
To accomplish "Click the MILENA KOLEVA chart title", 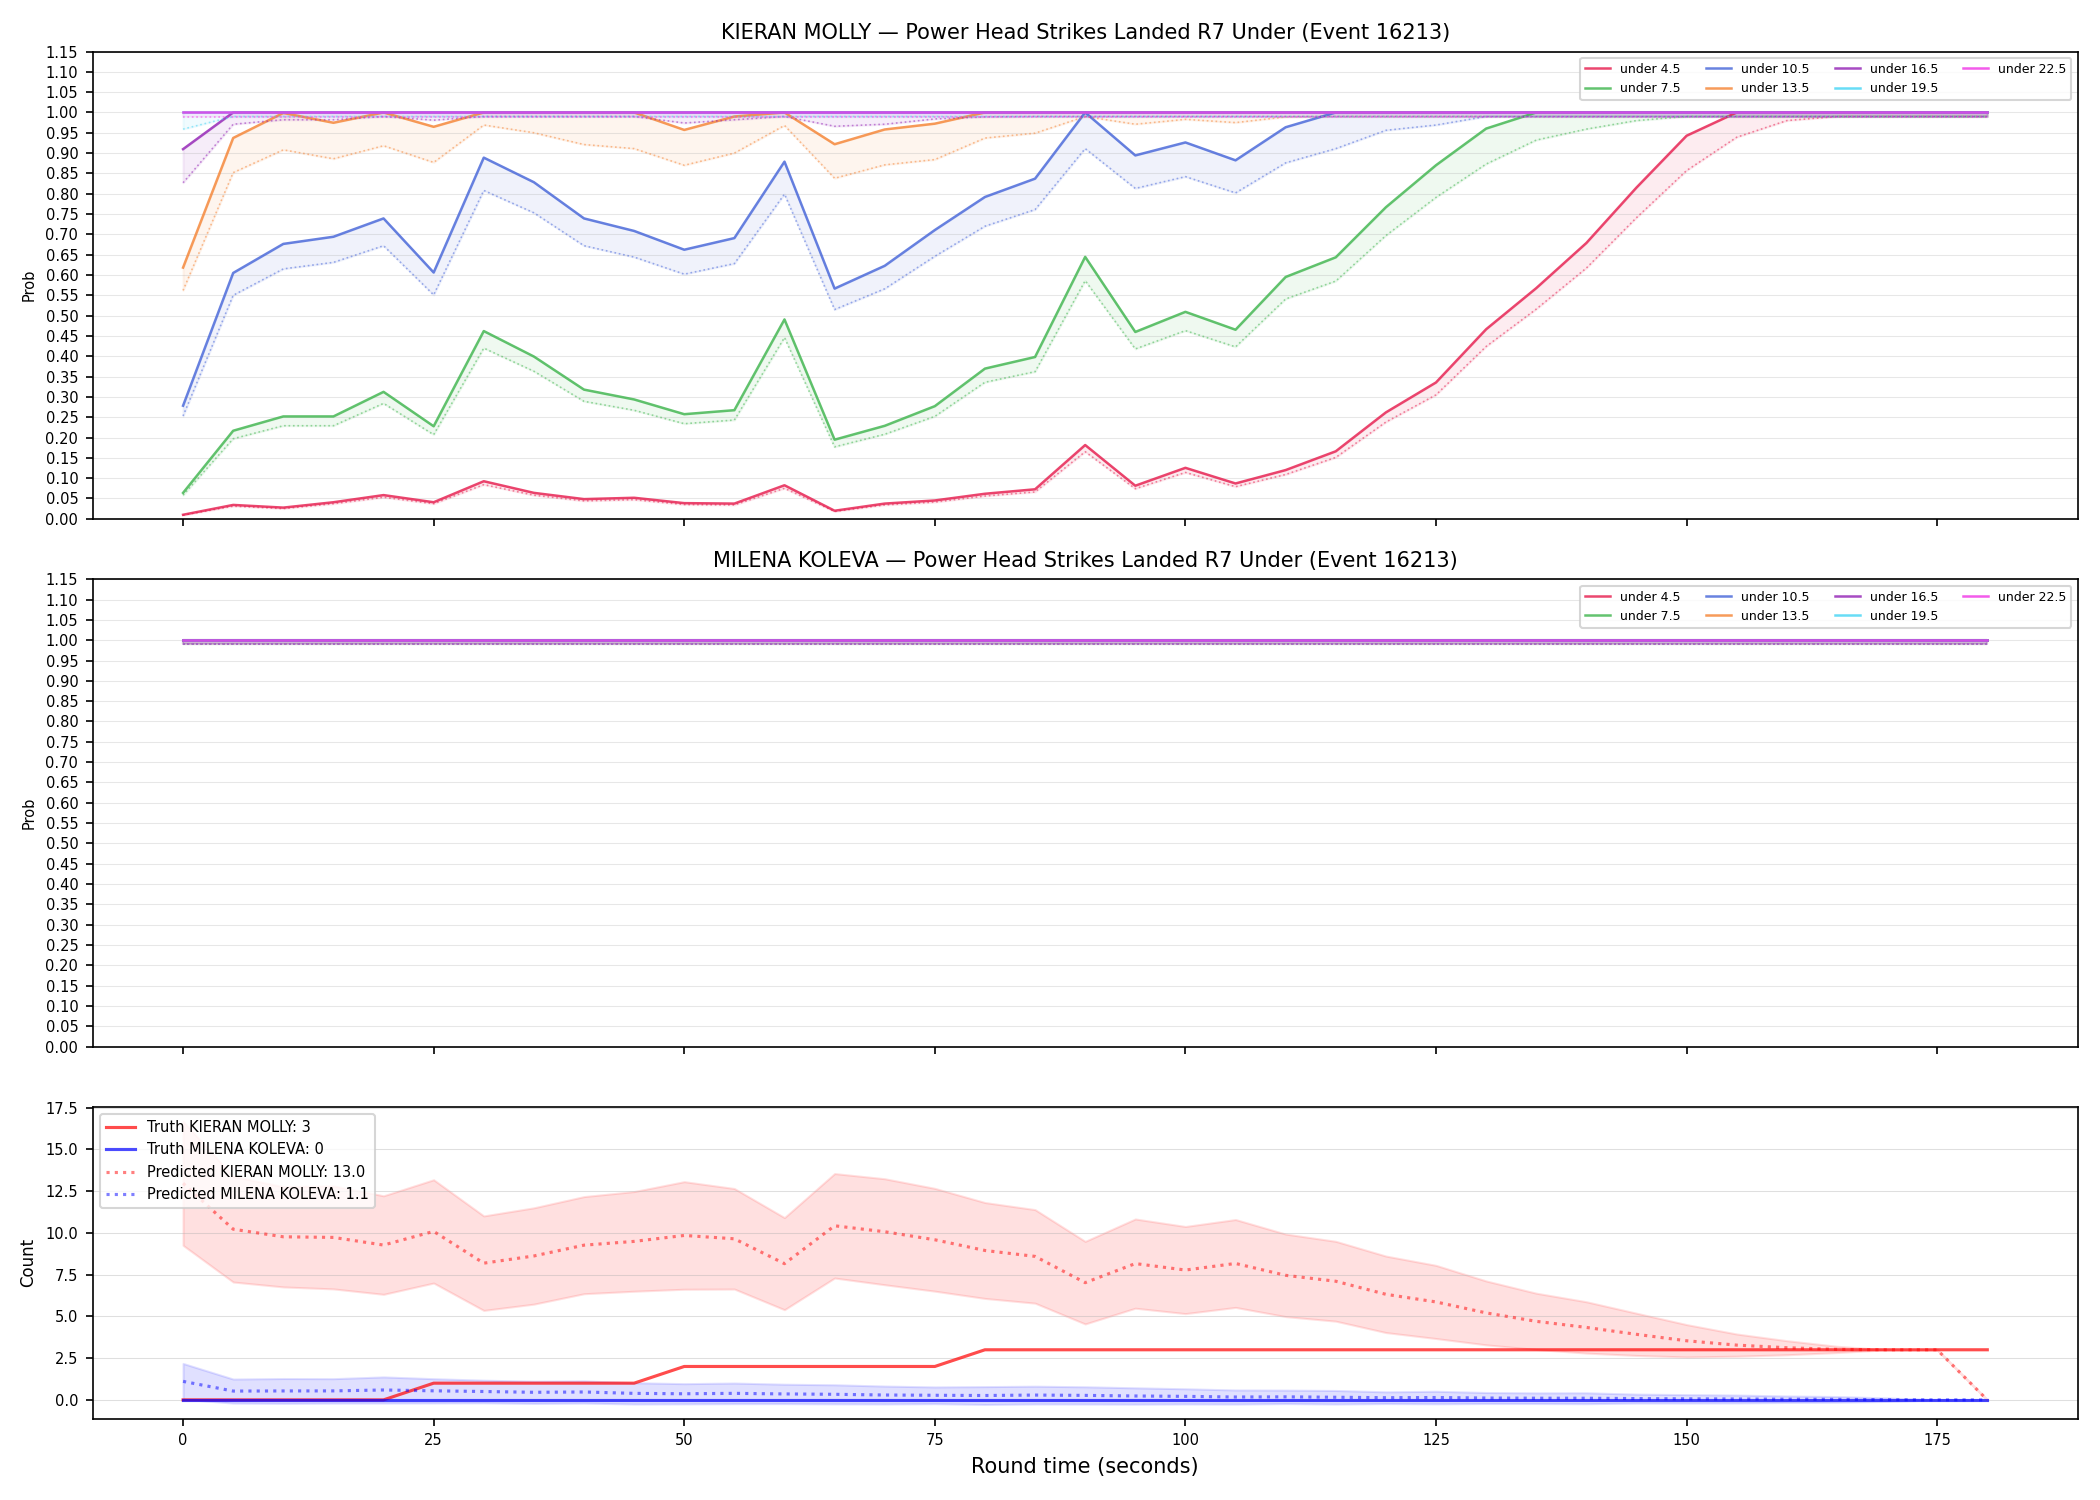I will pyautogui.click(x=1085, y=560).
